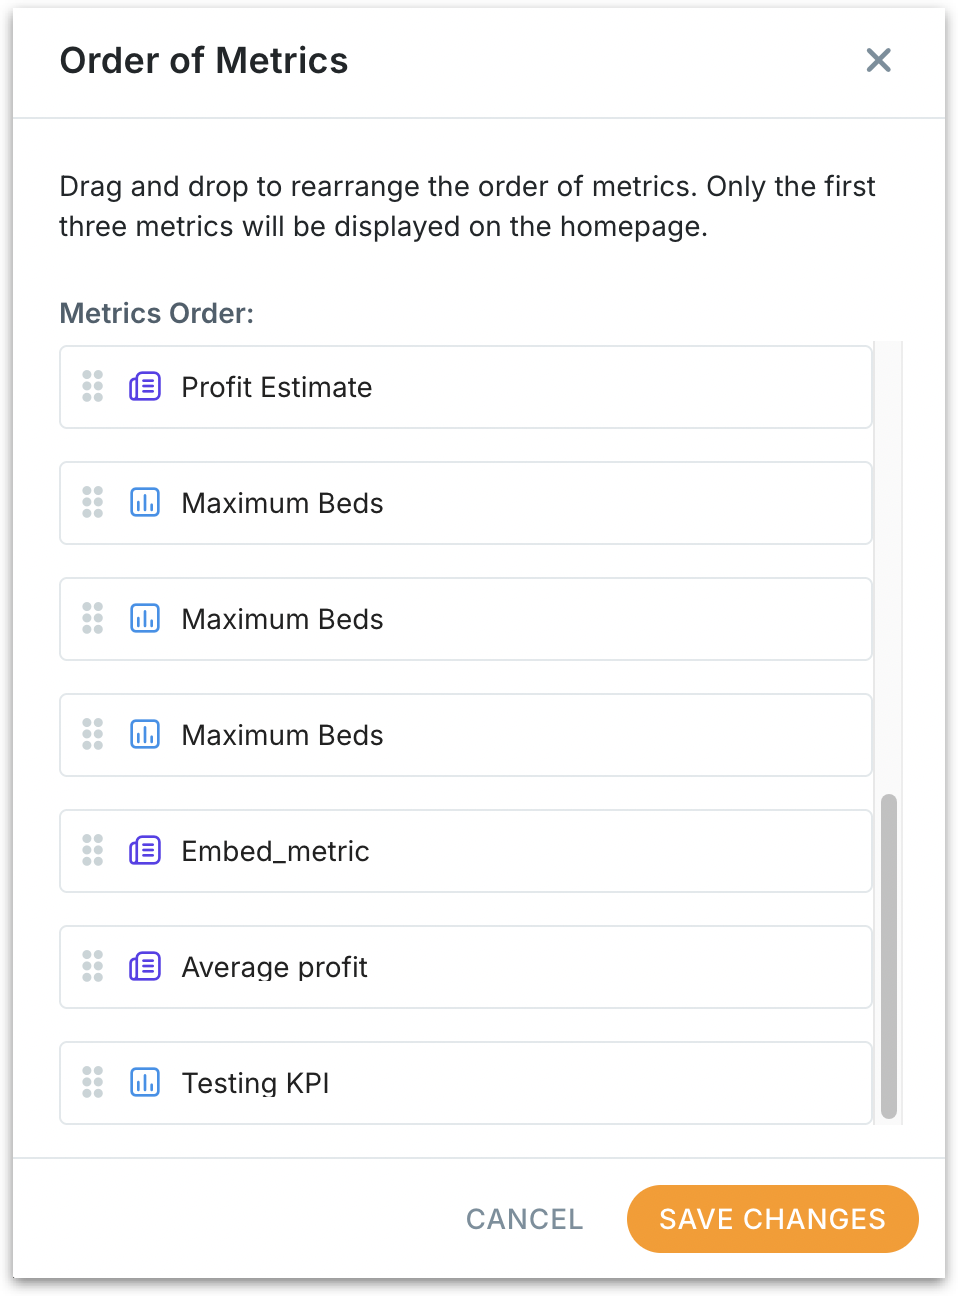The width and height of the screenshot is (958, 1296).
Task: Click the drag handle beside Profit Estimate
Action: pos(93,386)
